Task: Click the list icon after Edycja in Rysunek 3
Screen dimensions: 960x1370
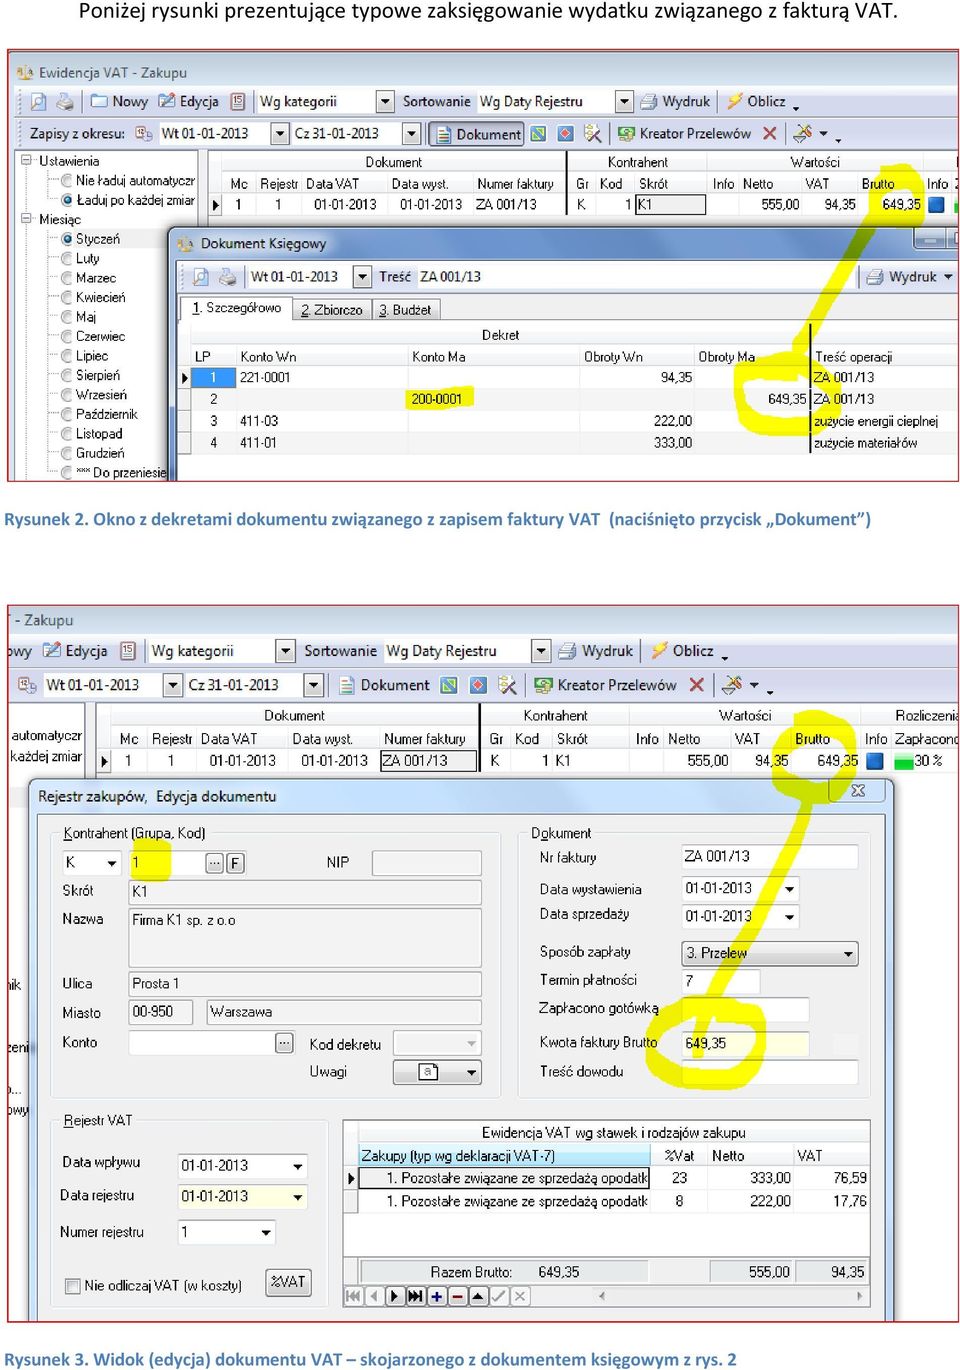Action: pyautogui.click(x=128, y=651)
